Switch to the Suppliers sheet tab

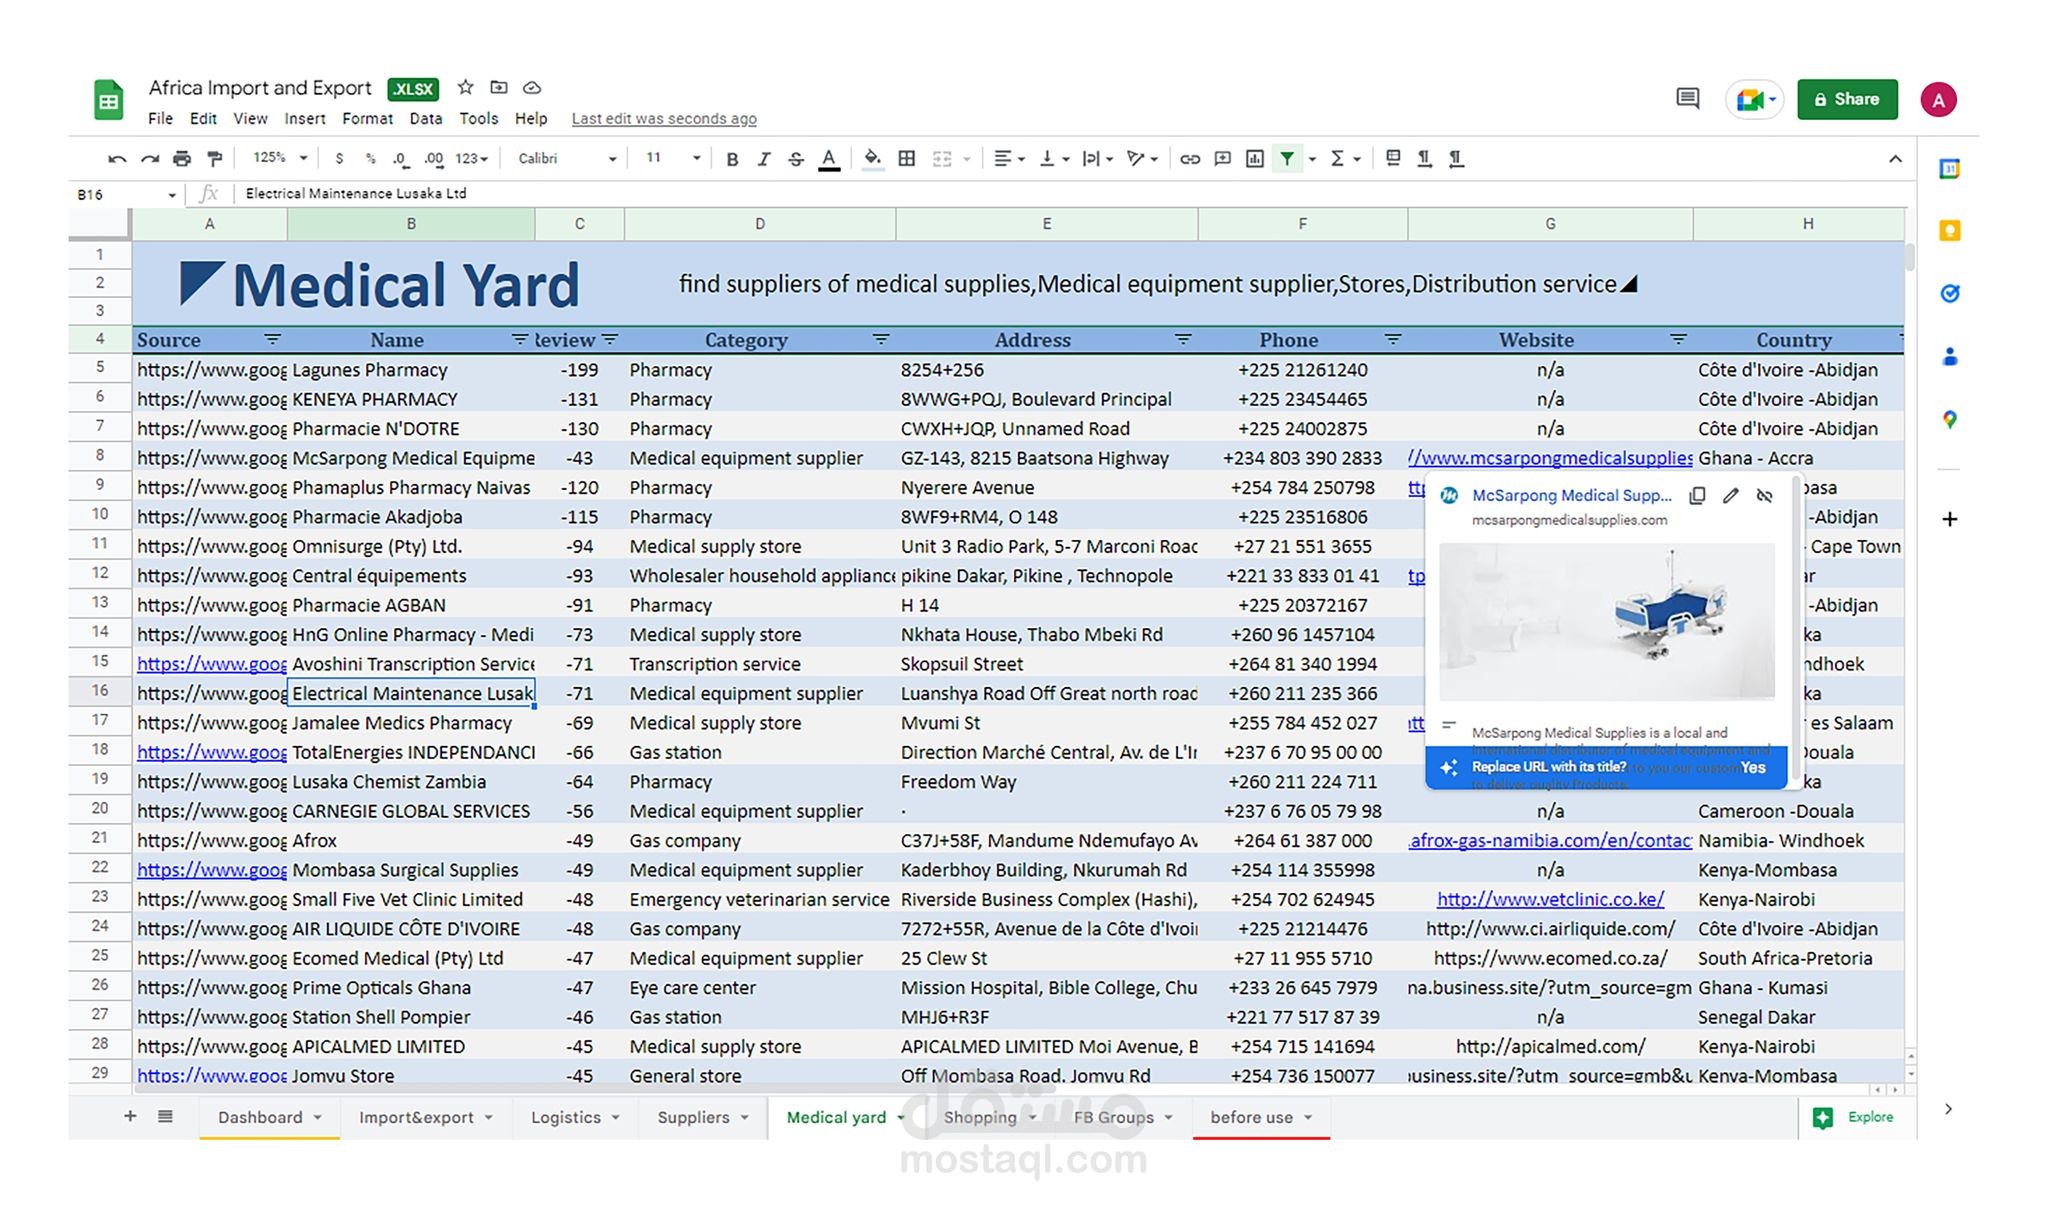pyautogui.click(x=693, y=1117)
